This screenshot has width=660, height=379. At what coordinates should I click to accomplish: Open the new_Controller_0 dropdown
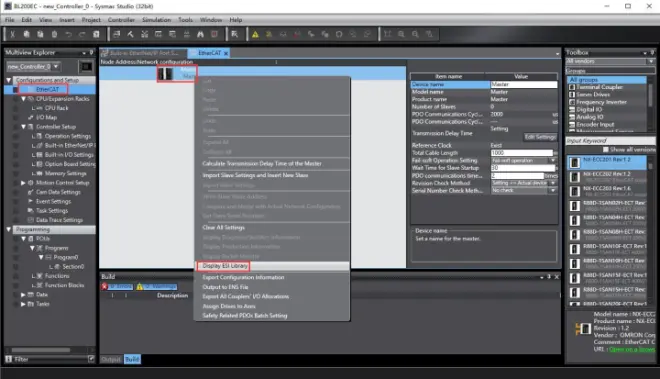(x=56, y=67)
